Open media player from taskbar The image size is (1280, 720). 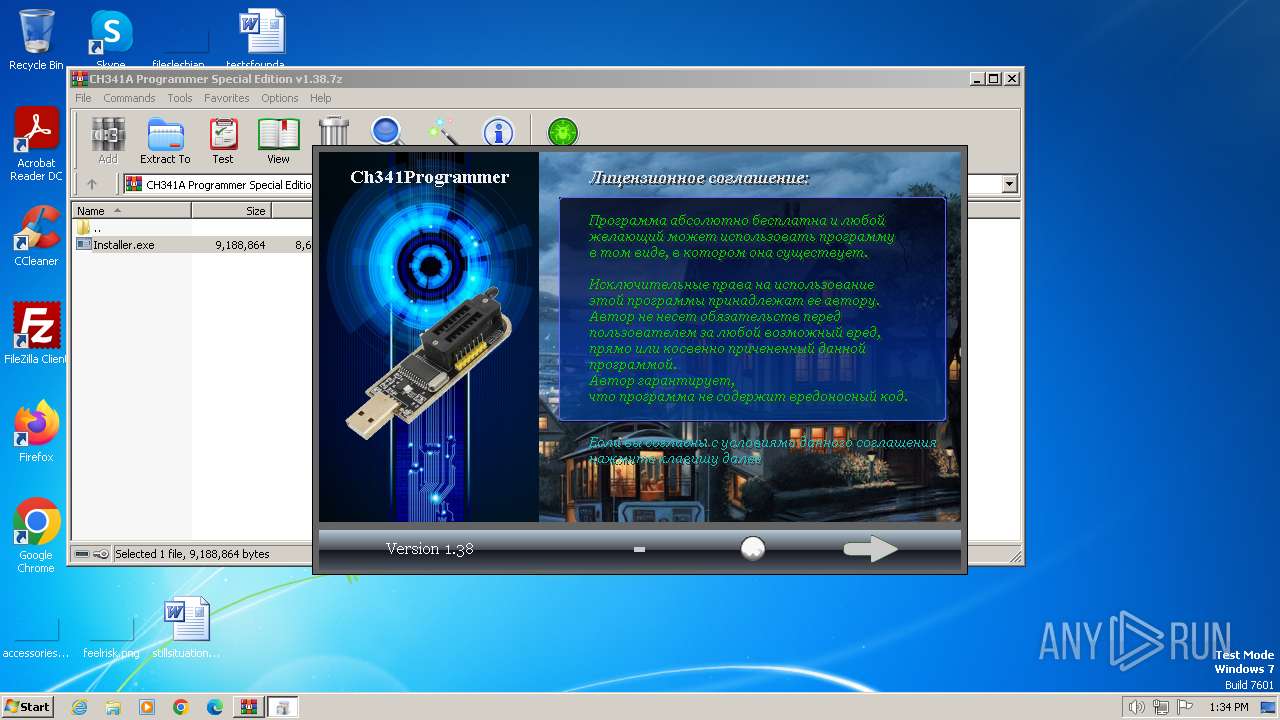coord(147,707)
